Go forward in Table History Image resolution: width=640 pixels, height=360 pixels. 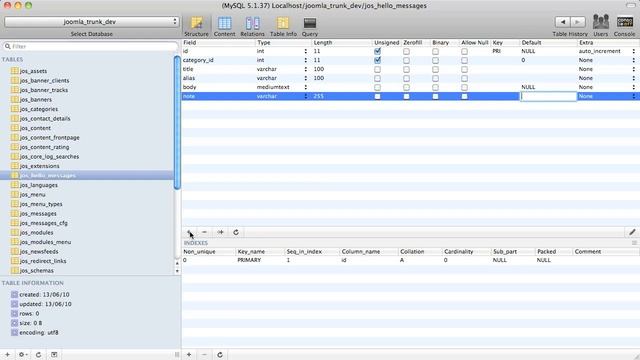click(x=578, y=22)
